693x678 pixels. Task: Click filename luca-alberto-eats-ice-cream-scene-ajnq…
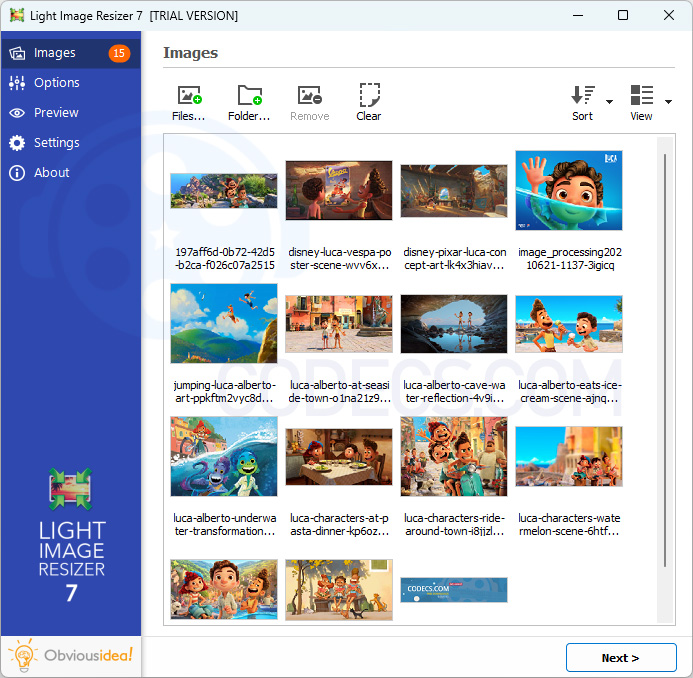[570, 392]
